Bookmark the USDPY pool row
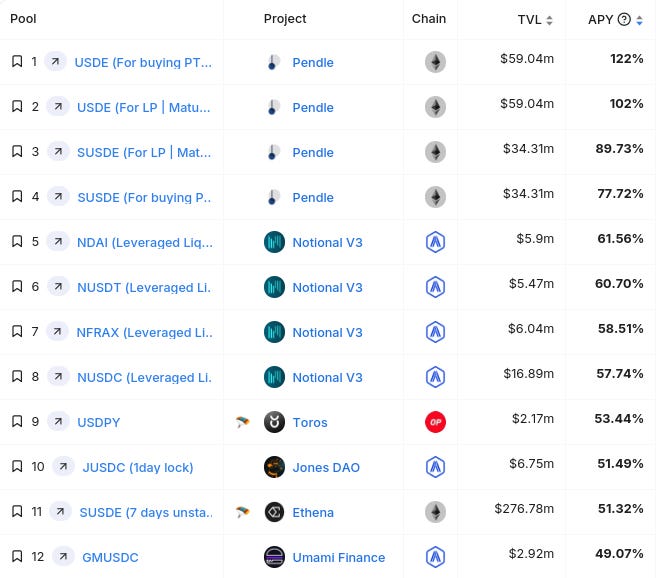This screenshot has width=656, height=578. [x=17, y=421]
